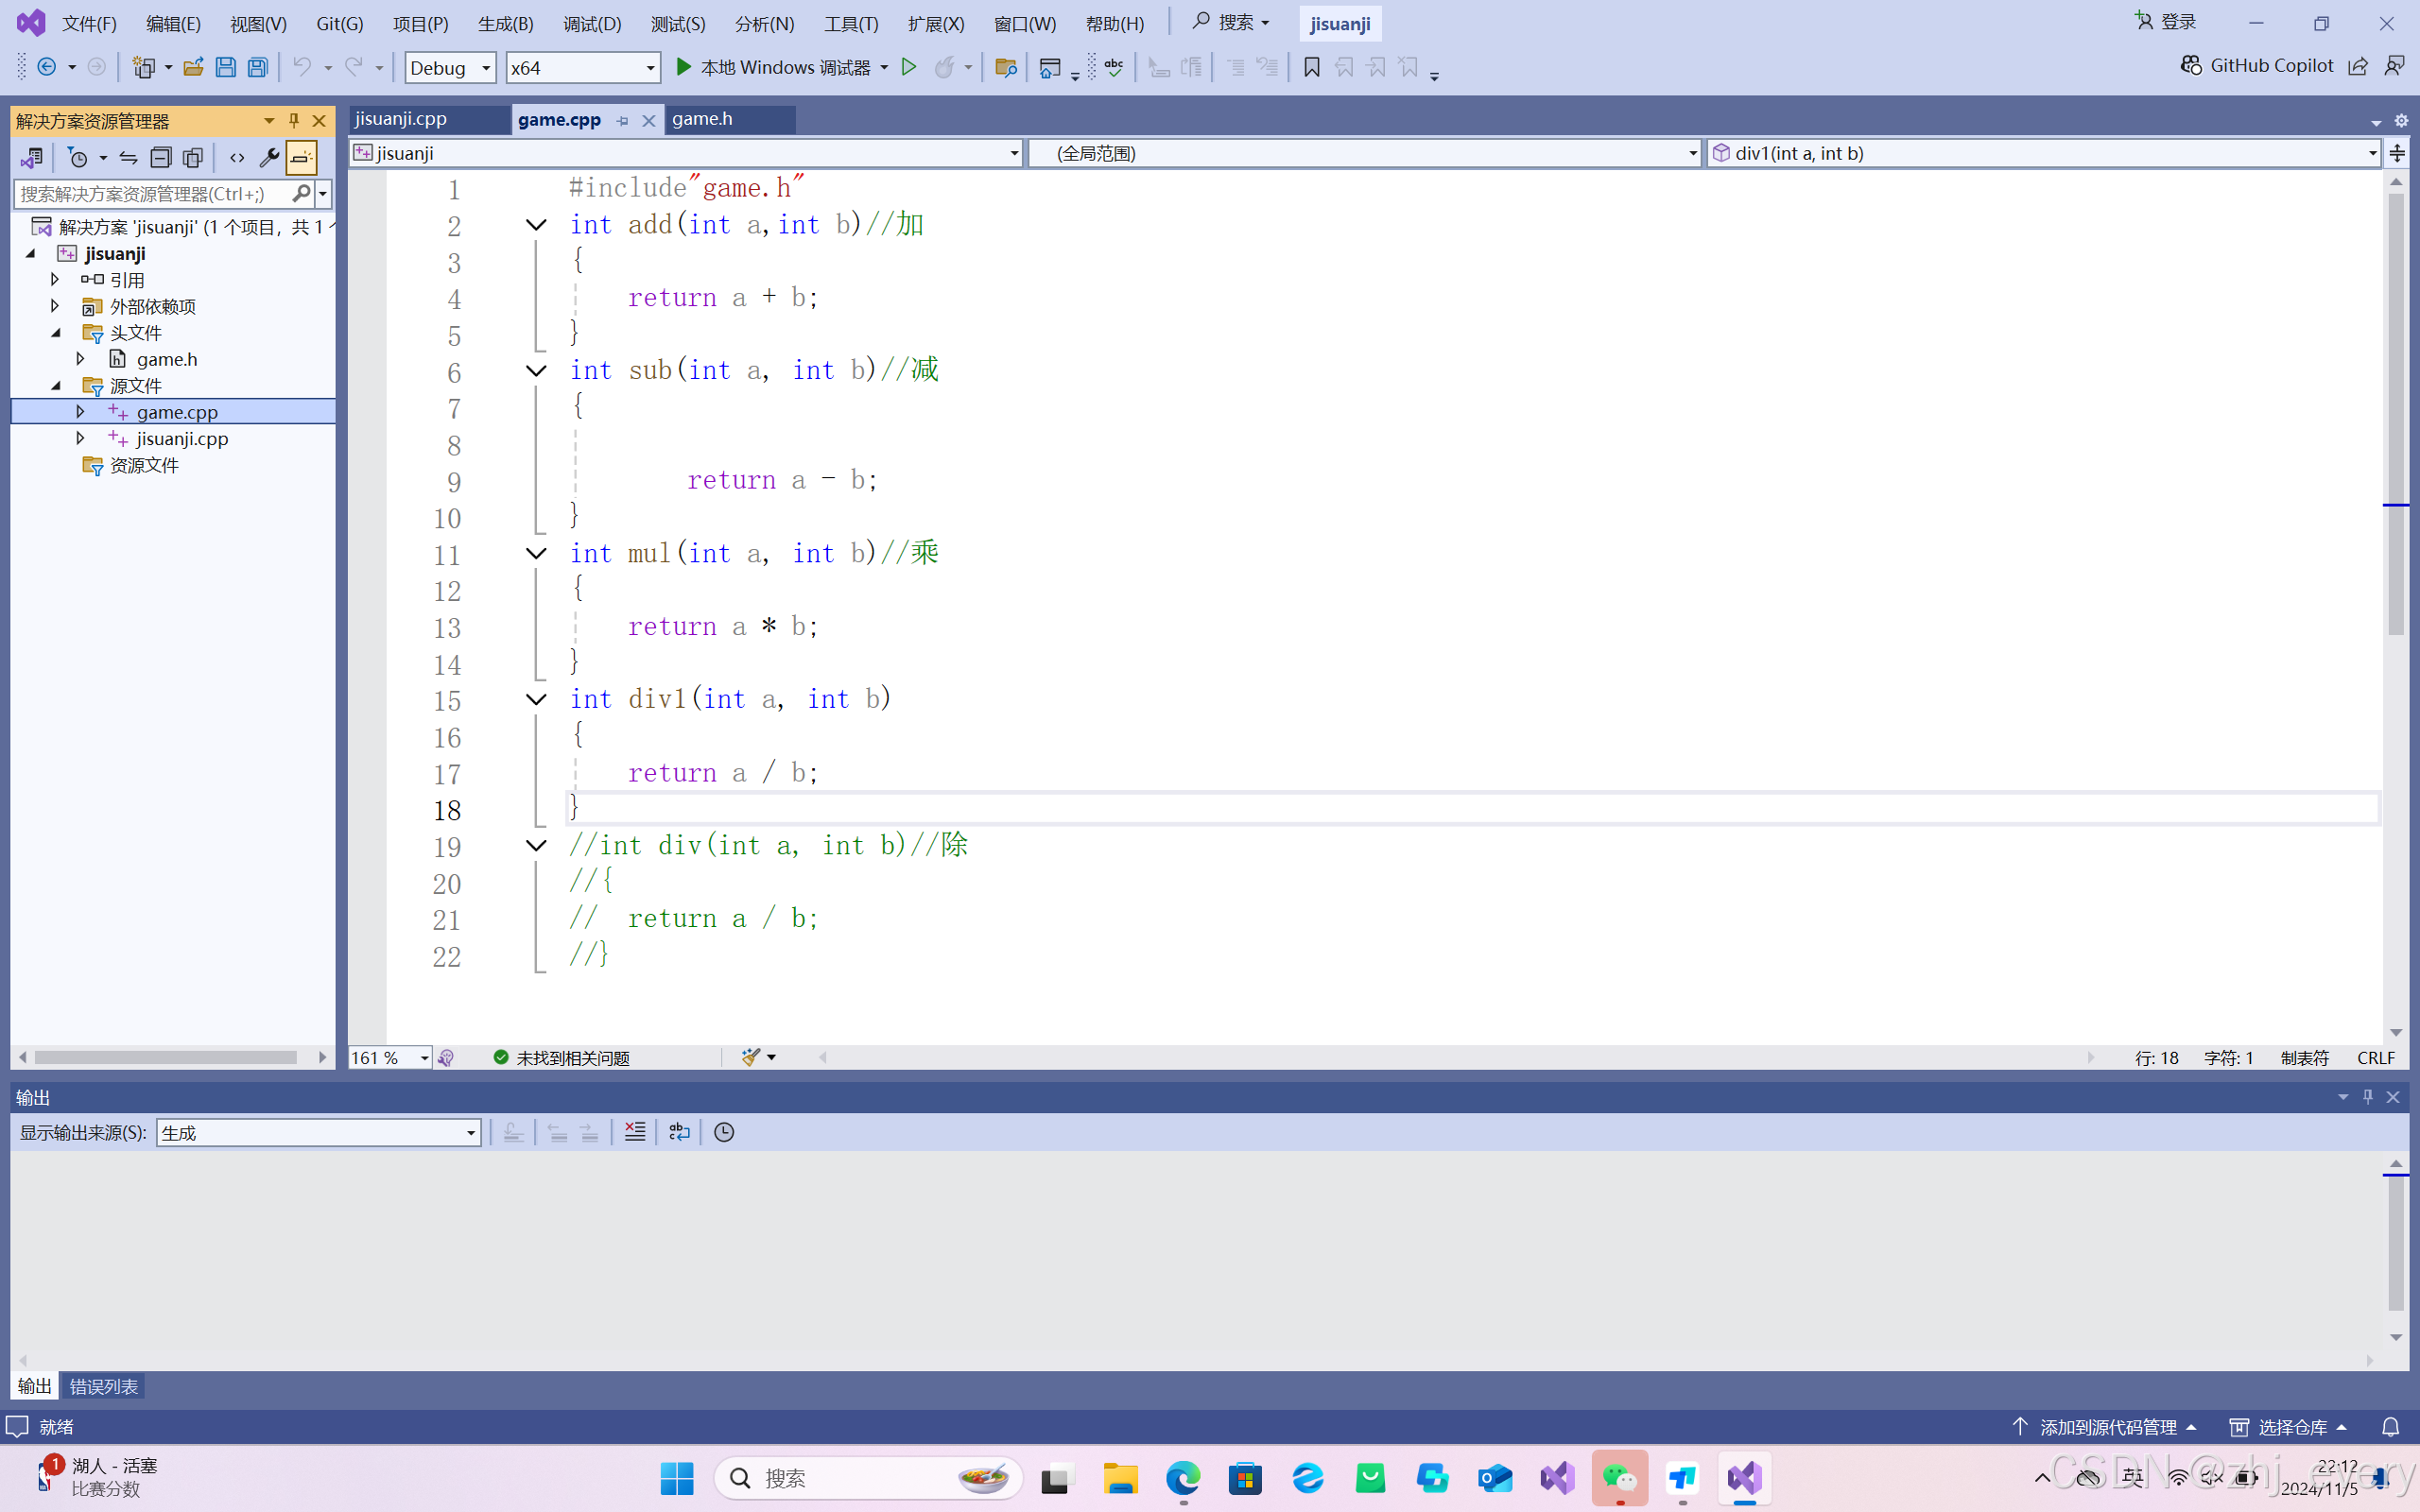The width and height of the screenshot is (2420, 1512).
Task: Click the Solution Explorer search box
Action: pyautogui.click(x=150, y=193)
